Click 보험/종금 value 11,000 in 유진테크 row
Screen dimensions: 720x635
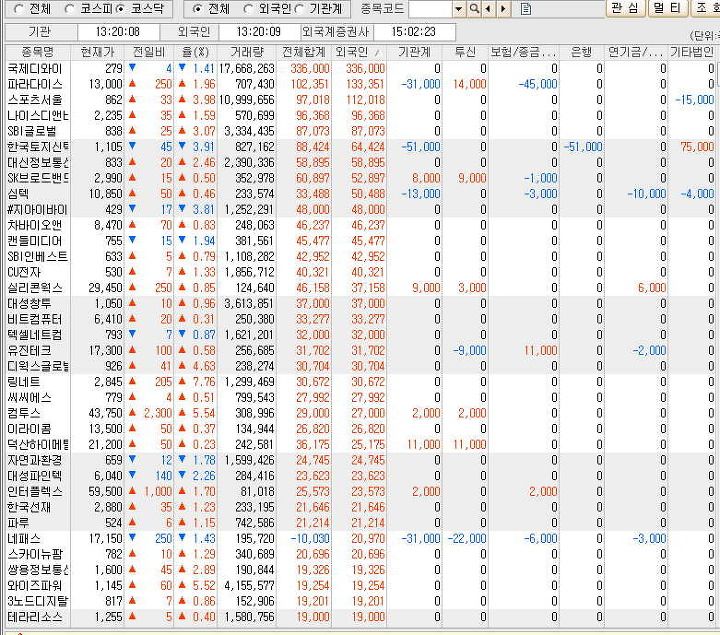540,351
